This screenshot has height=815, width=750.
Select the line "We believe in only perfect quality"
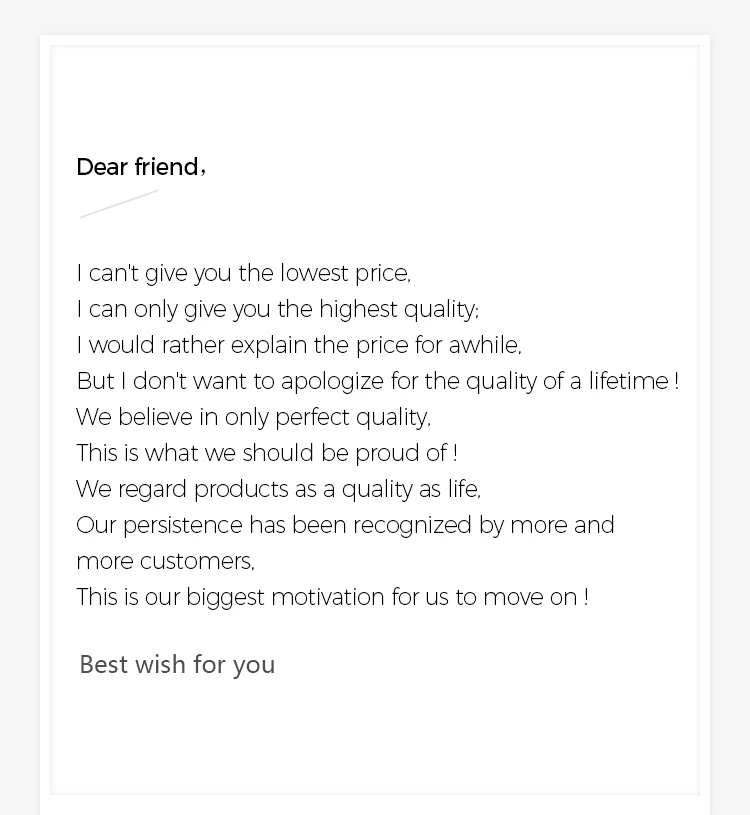click(x=253, y=417)
